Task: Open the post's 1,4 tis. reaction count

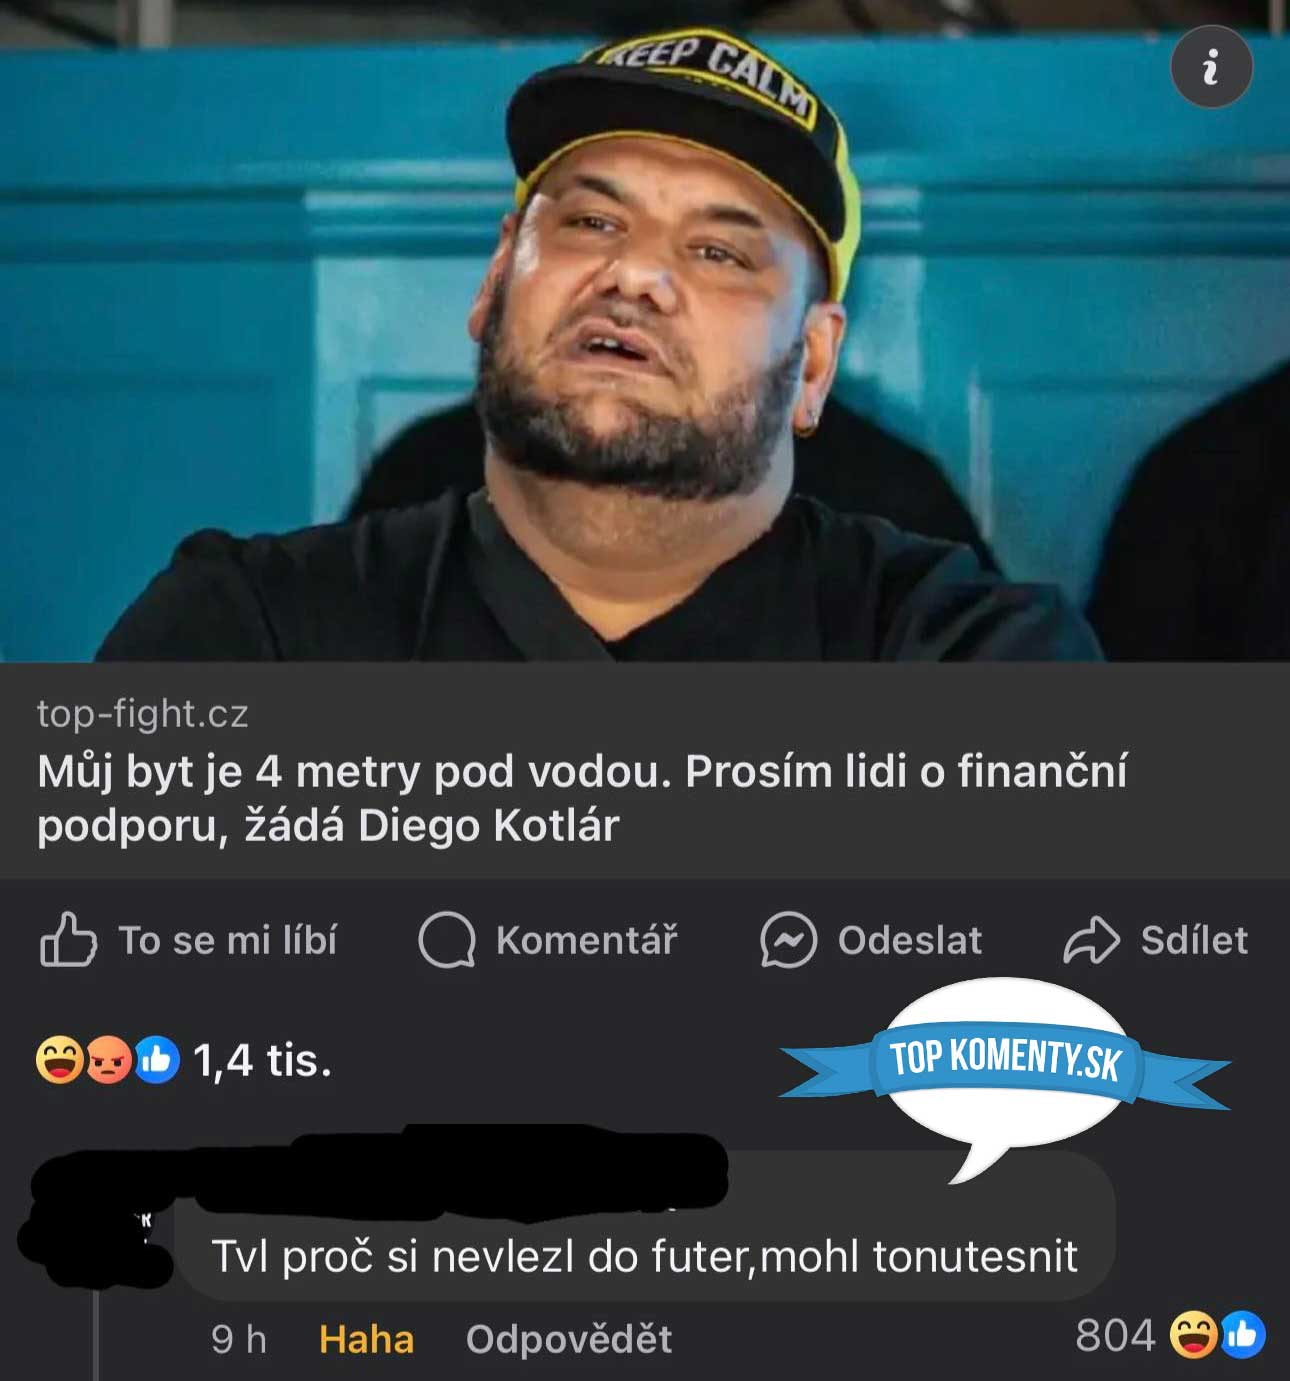Action: 262,1060
